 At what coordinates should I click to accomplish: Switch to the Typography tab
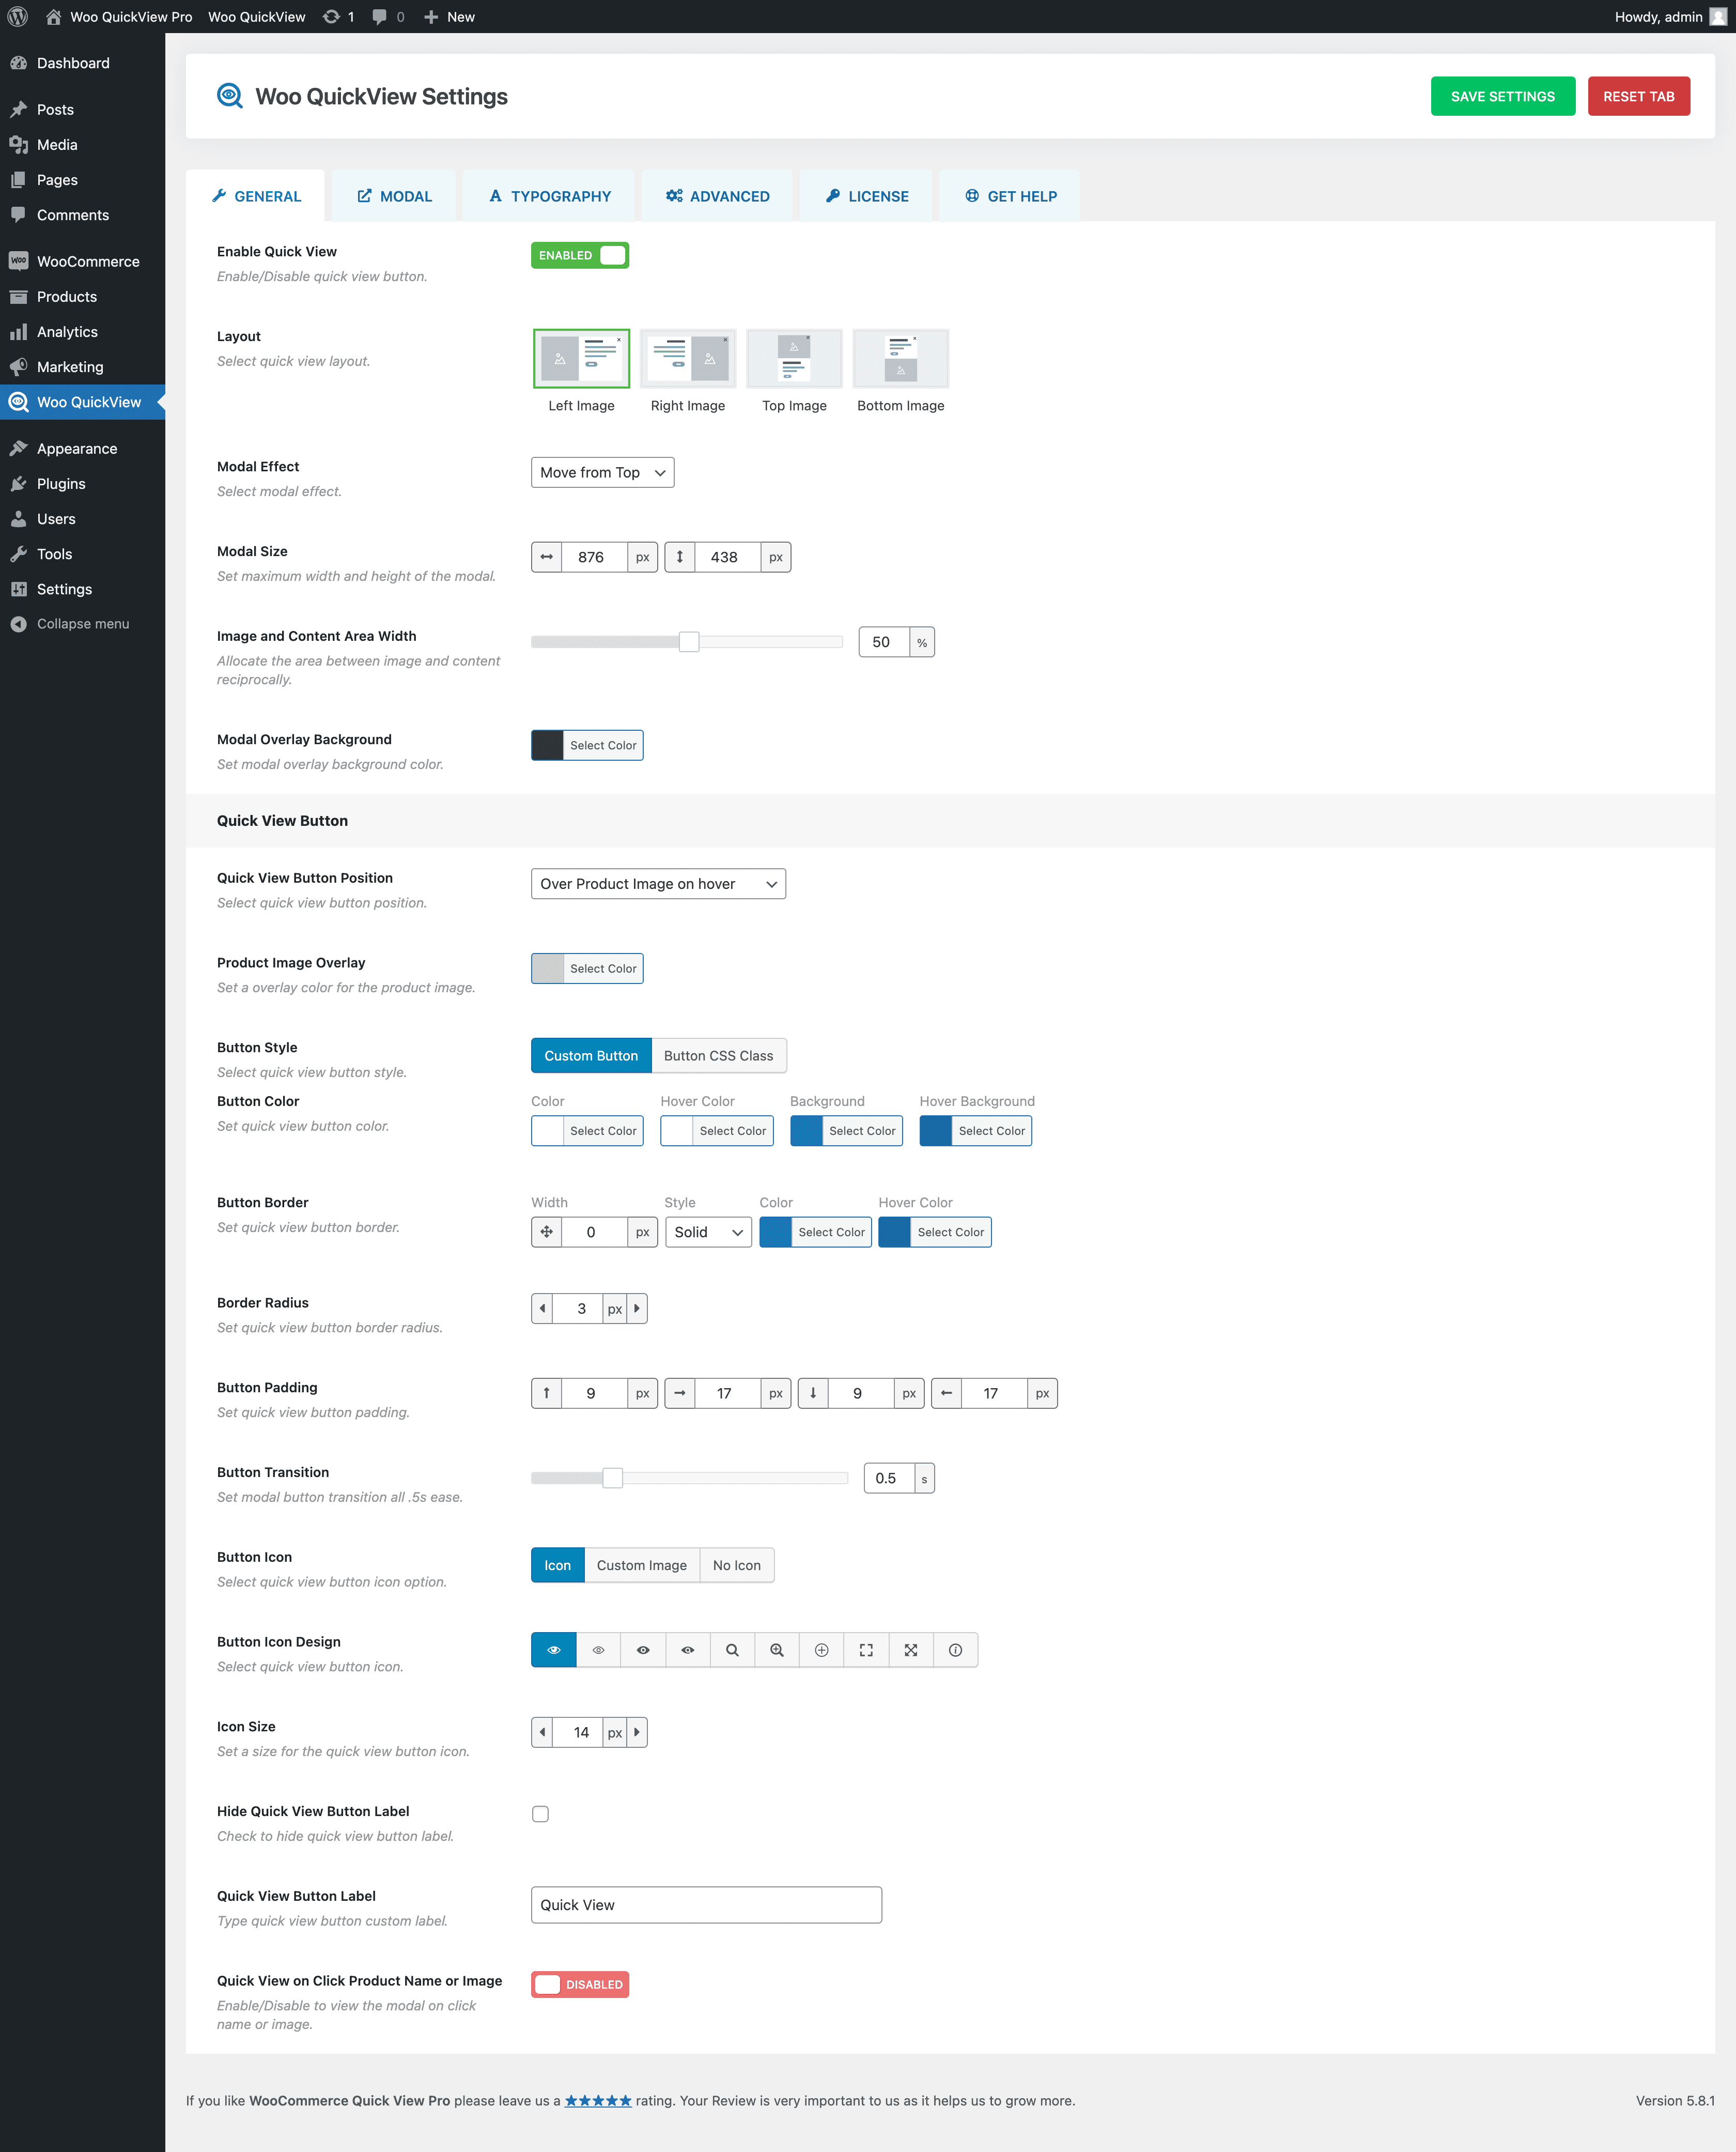549,196
